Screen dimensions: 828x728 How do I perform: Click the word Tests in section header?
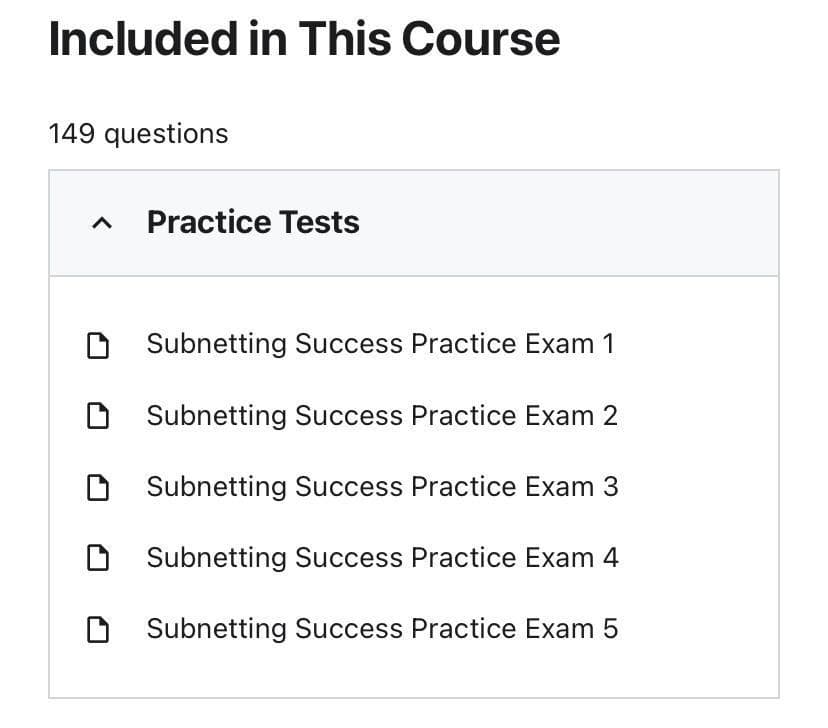point(319,222)
